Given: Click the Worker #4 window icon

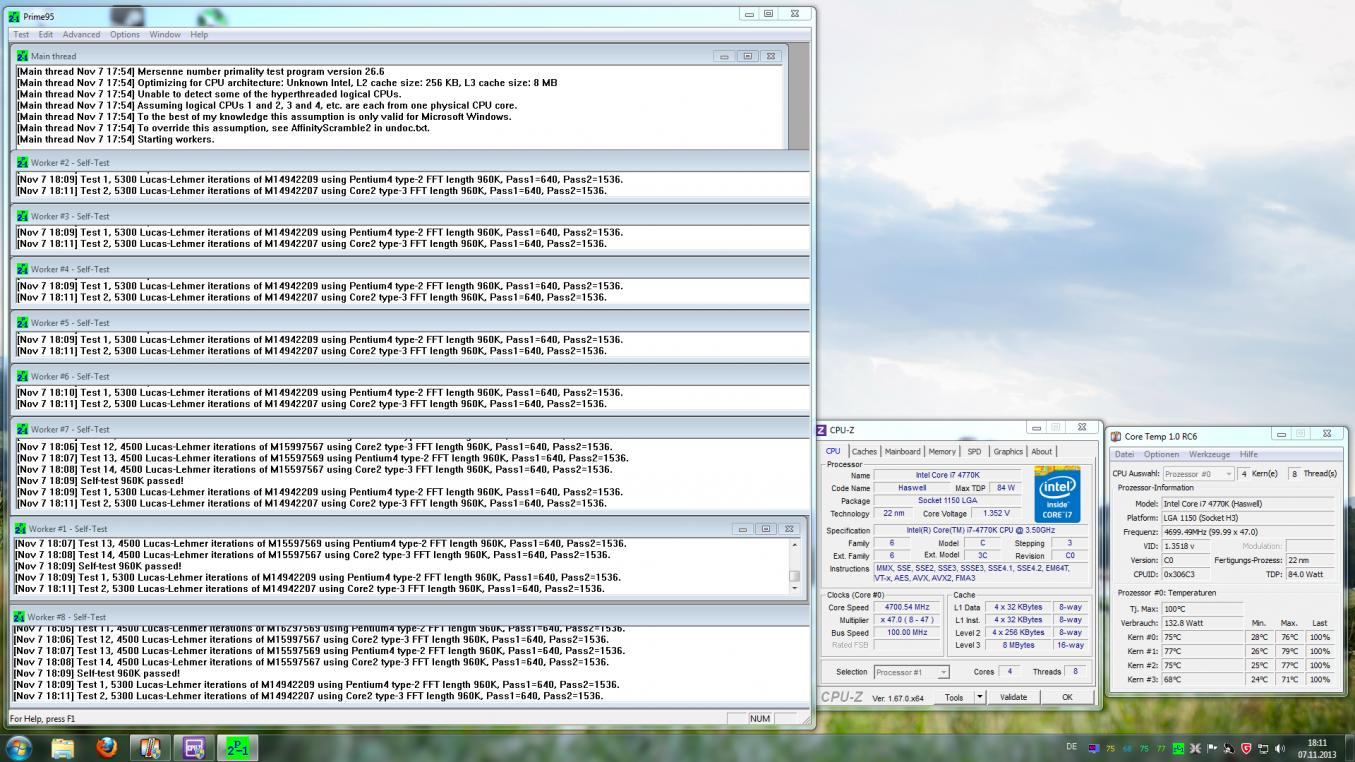Looking at the screenshot, I should click(23, 269).
